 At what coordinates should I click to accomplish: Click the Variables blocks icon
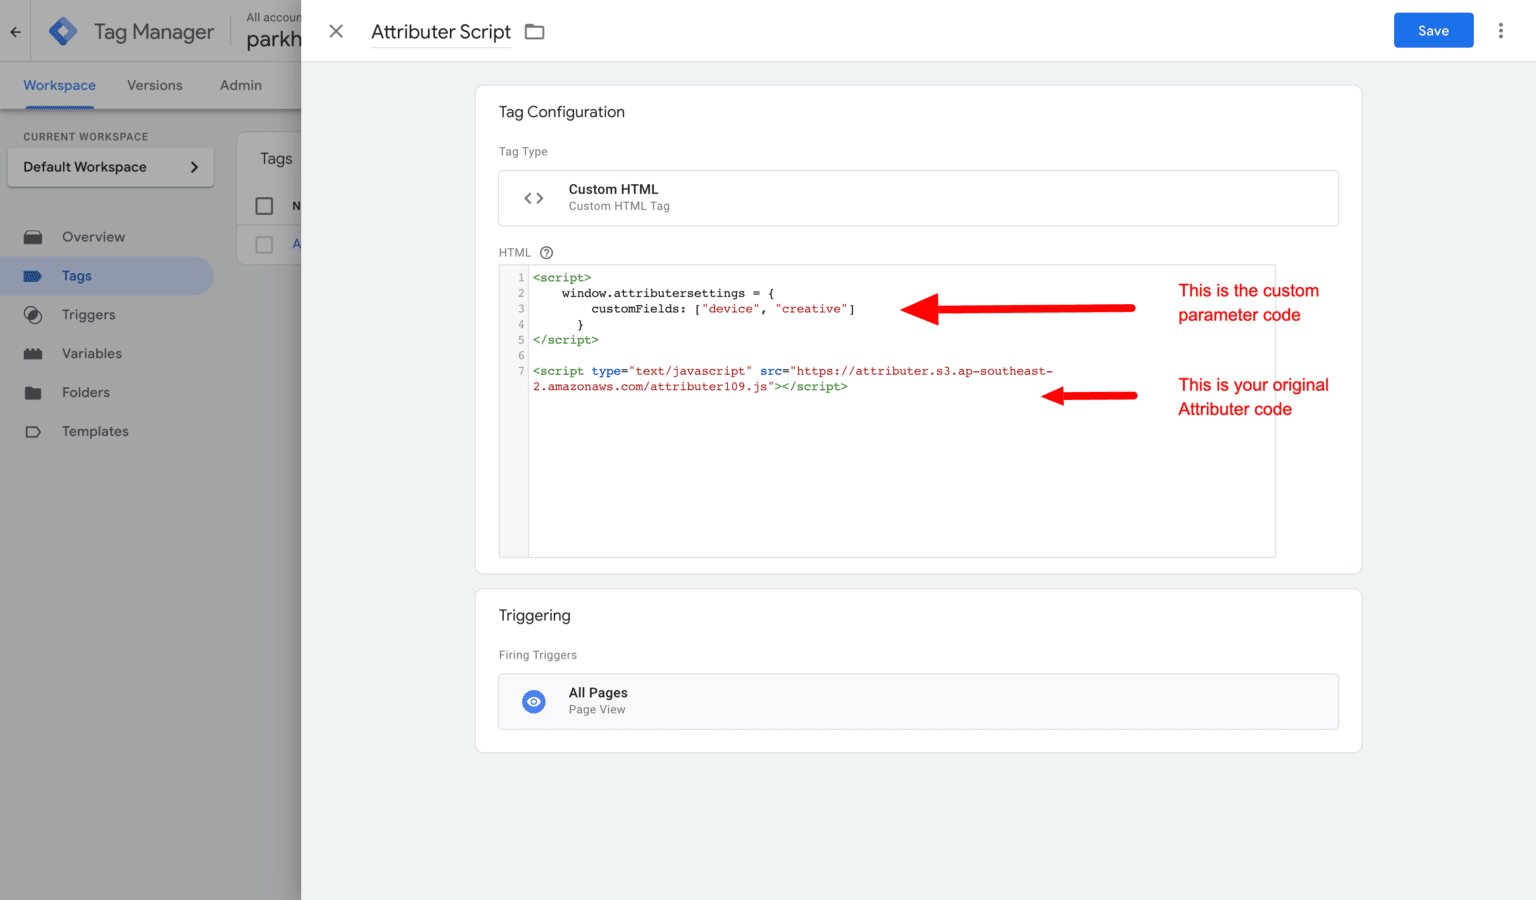33,354
